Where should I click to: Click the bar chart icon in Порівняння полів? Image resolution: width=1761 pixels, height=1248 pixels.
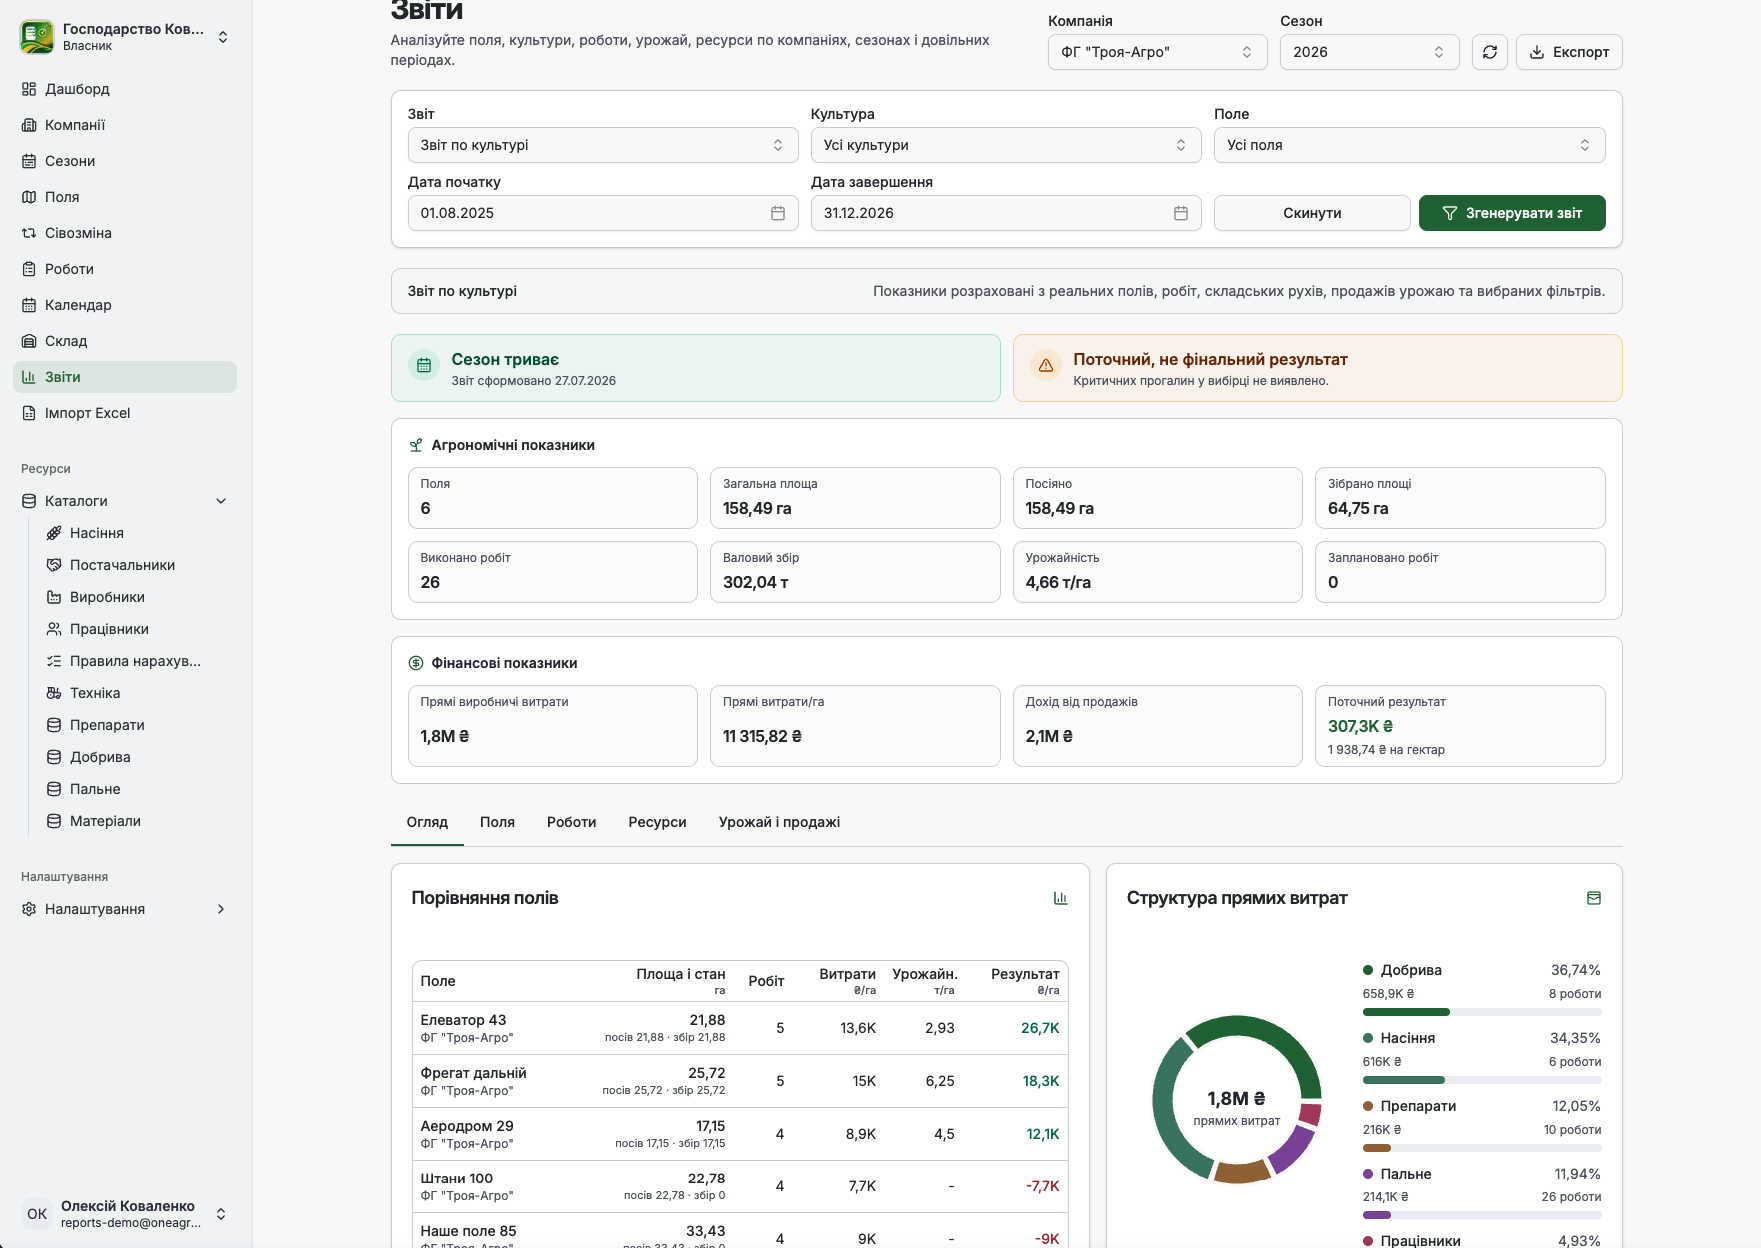(1060, 898)
